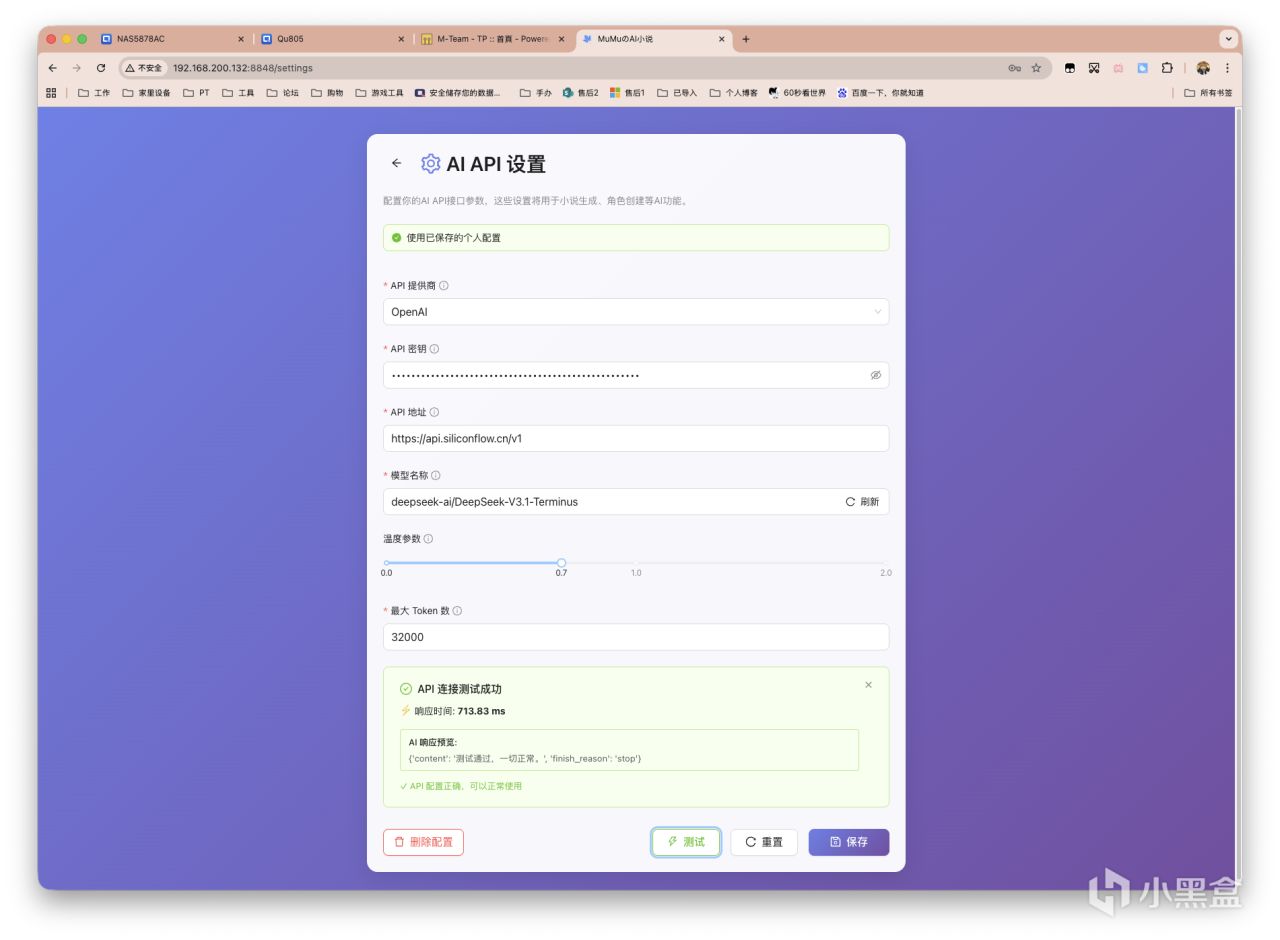The height and width of the screenshot is (940, 1280).
Task: Click the password key icon in address bar
Action: 1015,68
